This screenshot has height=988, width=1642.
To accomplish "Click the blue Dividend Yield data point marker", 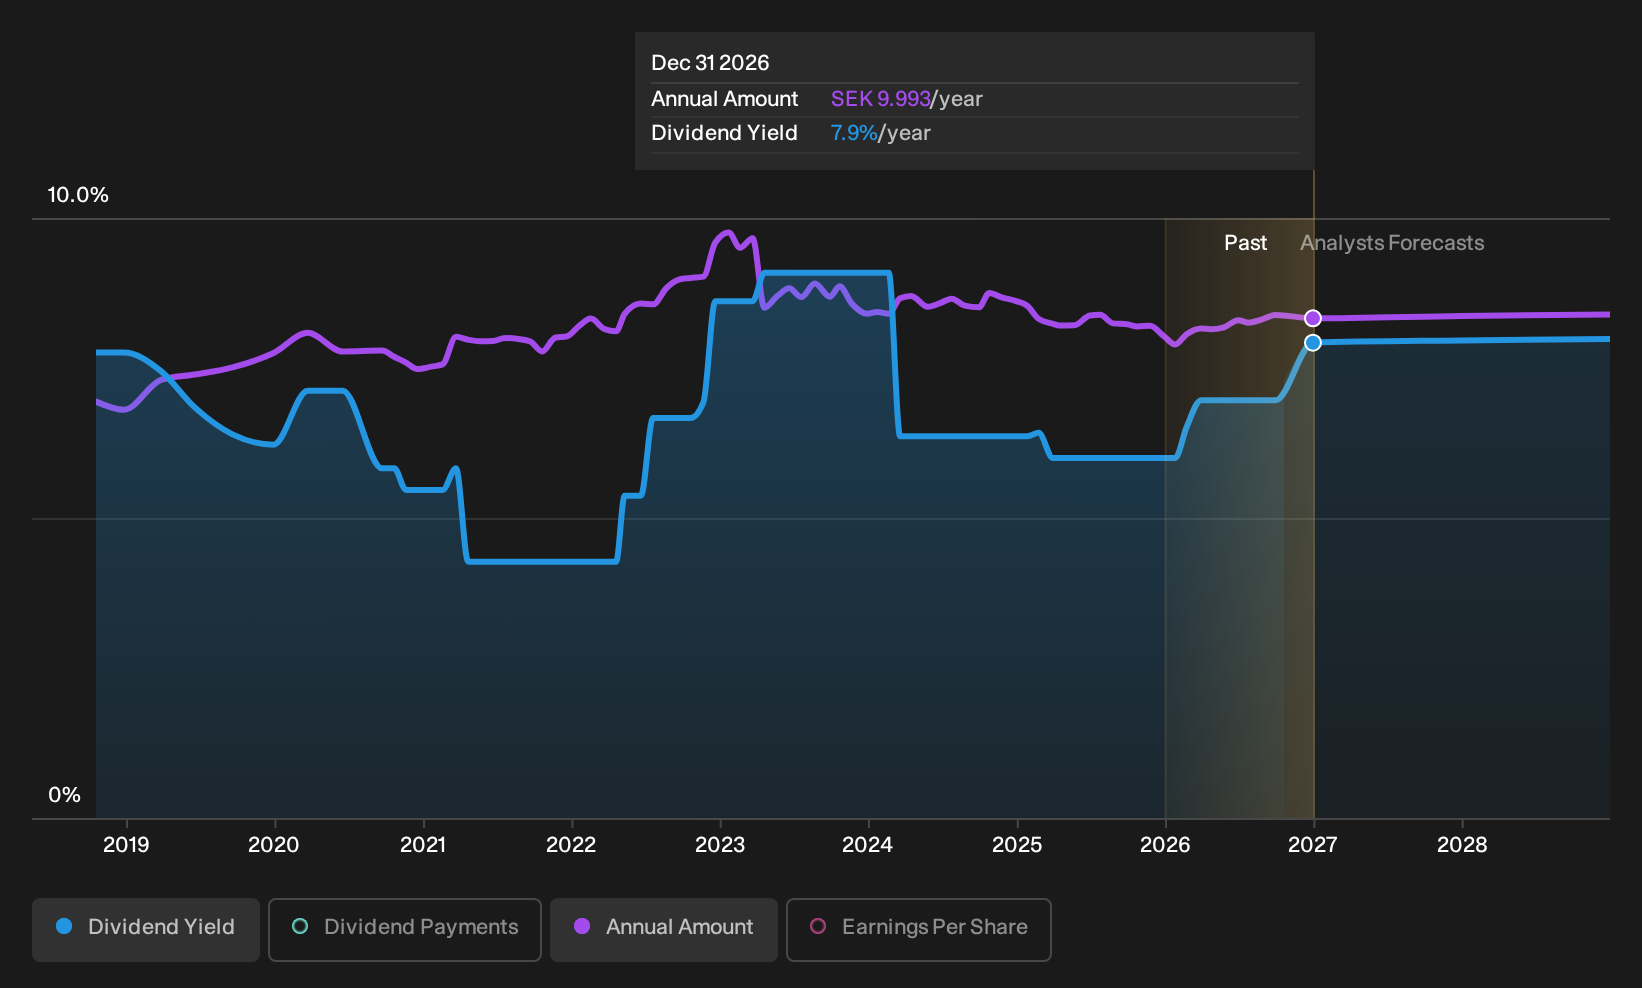I will point(1313,343).
